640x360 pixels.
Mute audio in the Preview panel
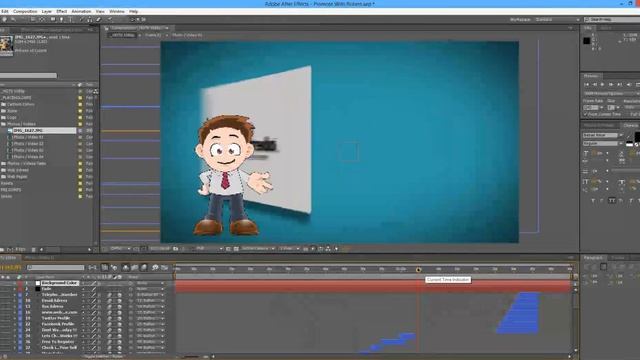[629, 84]
